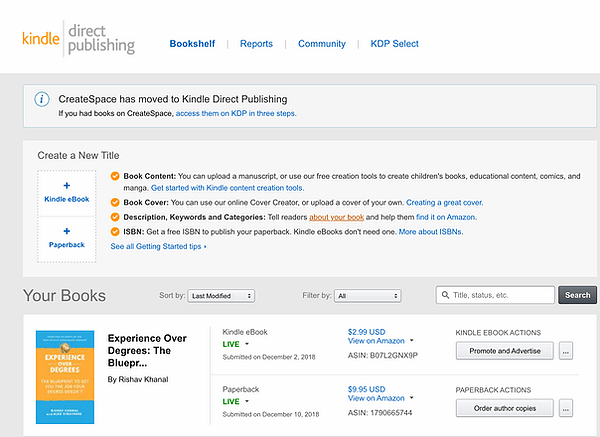Open 'access them on KDP in three steps' link
The height and width of the screenshot is (437, 600).
(x=236, y=113)
